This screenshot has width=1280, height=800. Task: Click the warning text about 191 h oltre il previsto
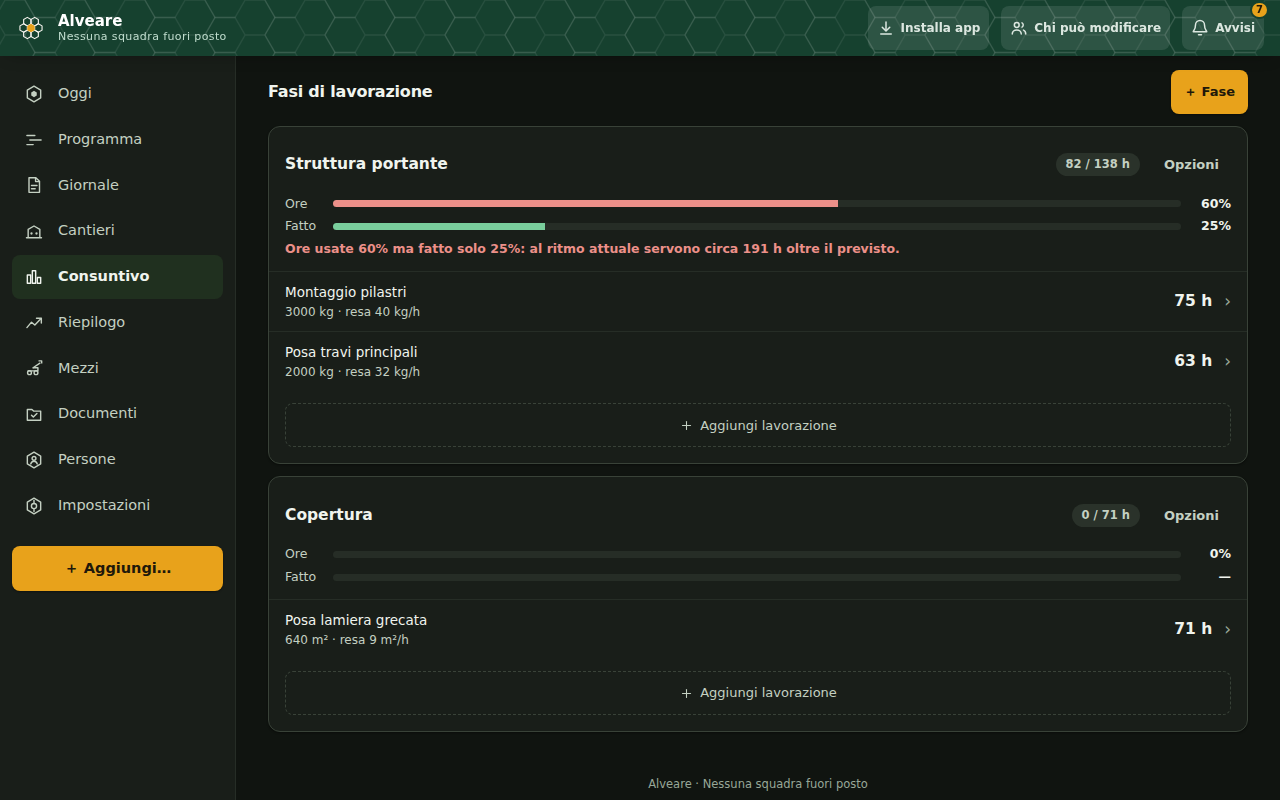[x=592, y=248]
